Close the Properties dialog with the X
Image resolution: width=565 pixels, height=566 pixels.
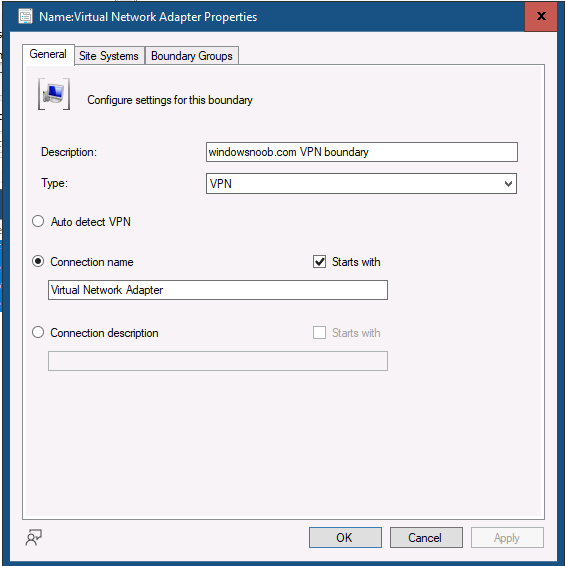coord(540,16)
